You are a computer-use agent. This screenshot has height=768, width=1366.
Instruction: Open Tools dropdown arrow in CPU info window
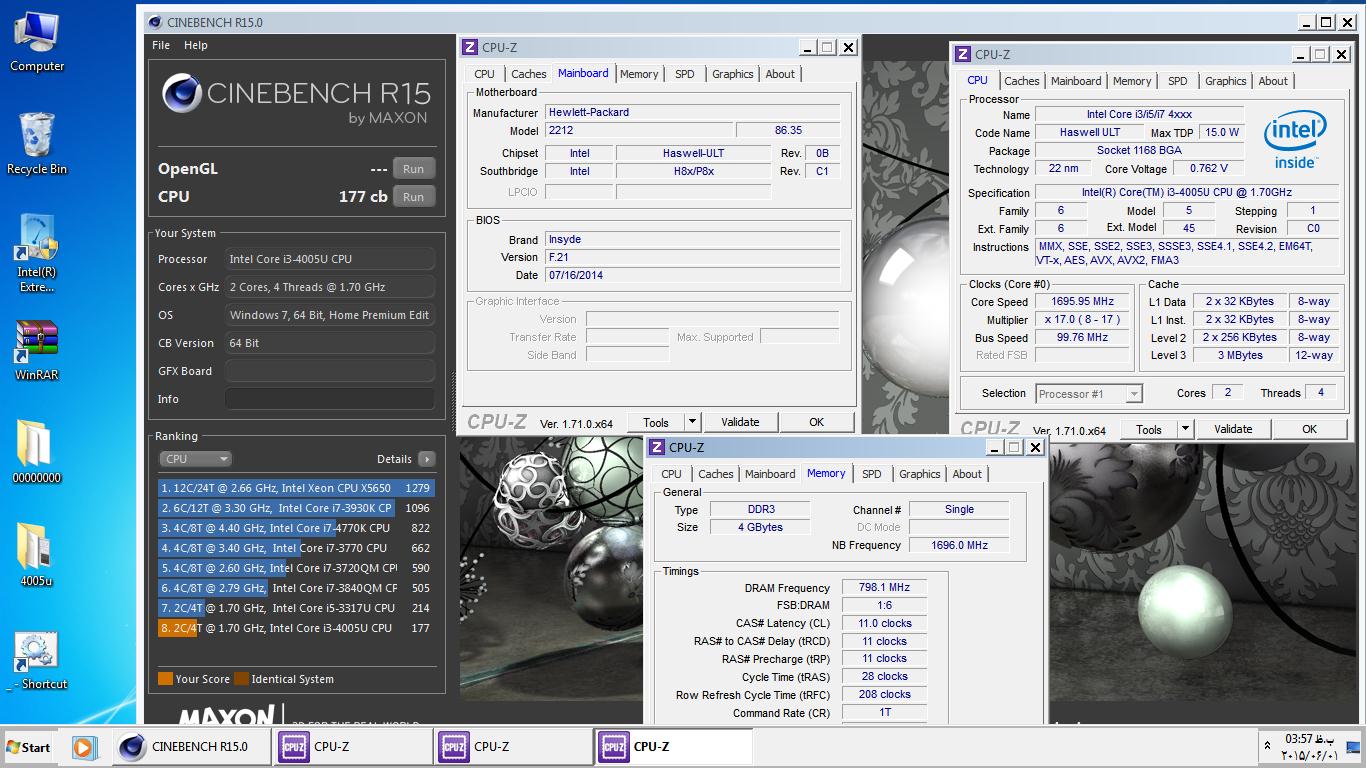point(1185,429)
